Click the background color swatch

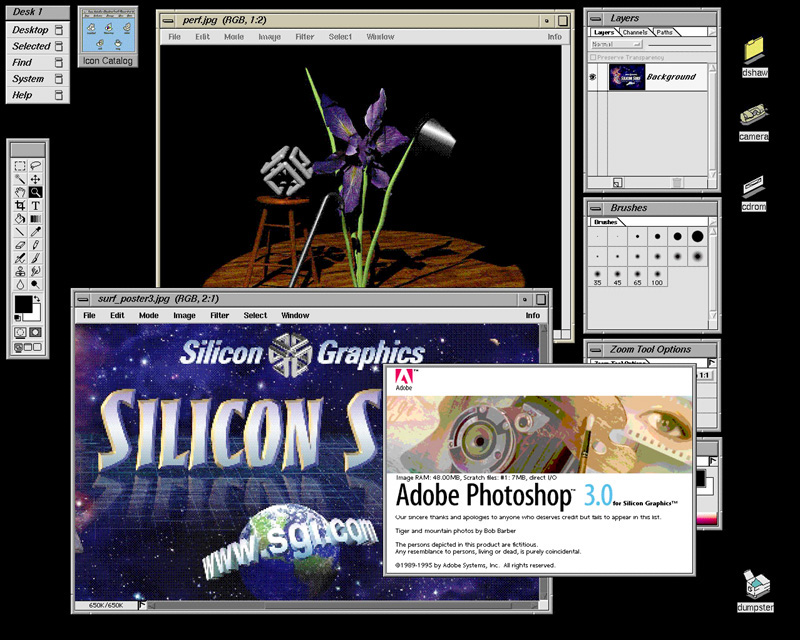[34, 314]
